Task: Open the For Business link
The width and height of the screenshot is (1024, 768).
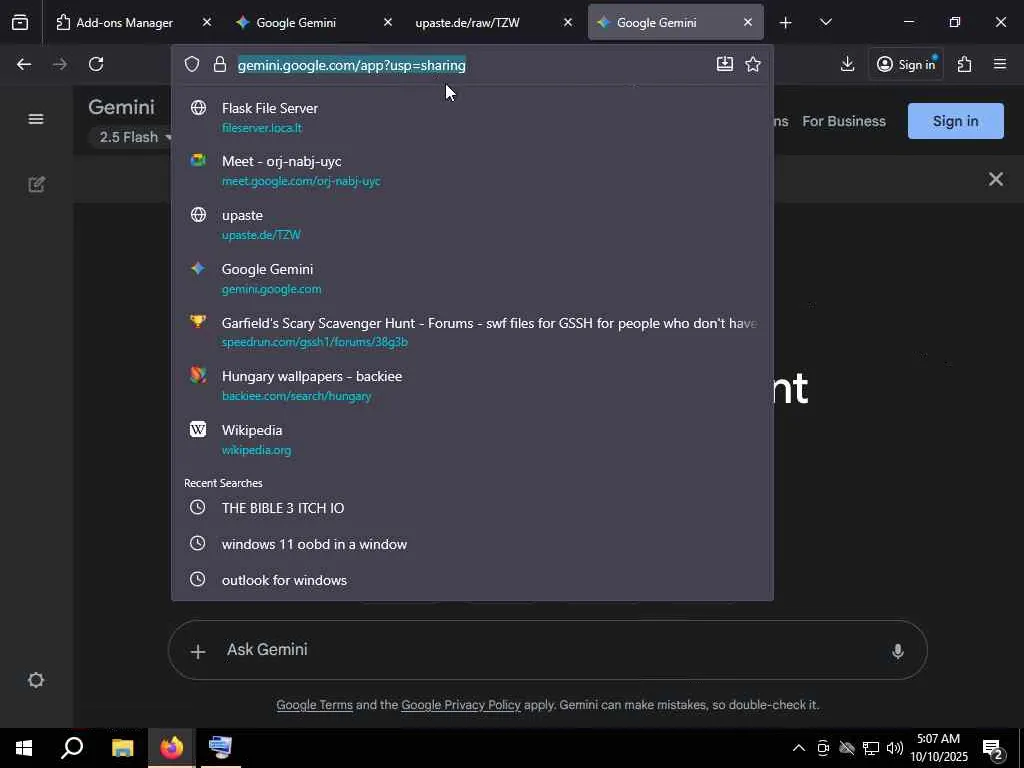Action: point(844,121)
